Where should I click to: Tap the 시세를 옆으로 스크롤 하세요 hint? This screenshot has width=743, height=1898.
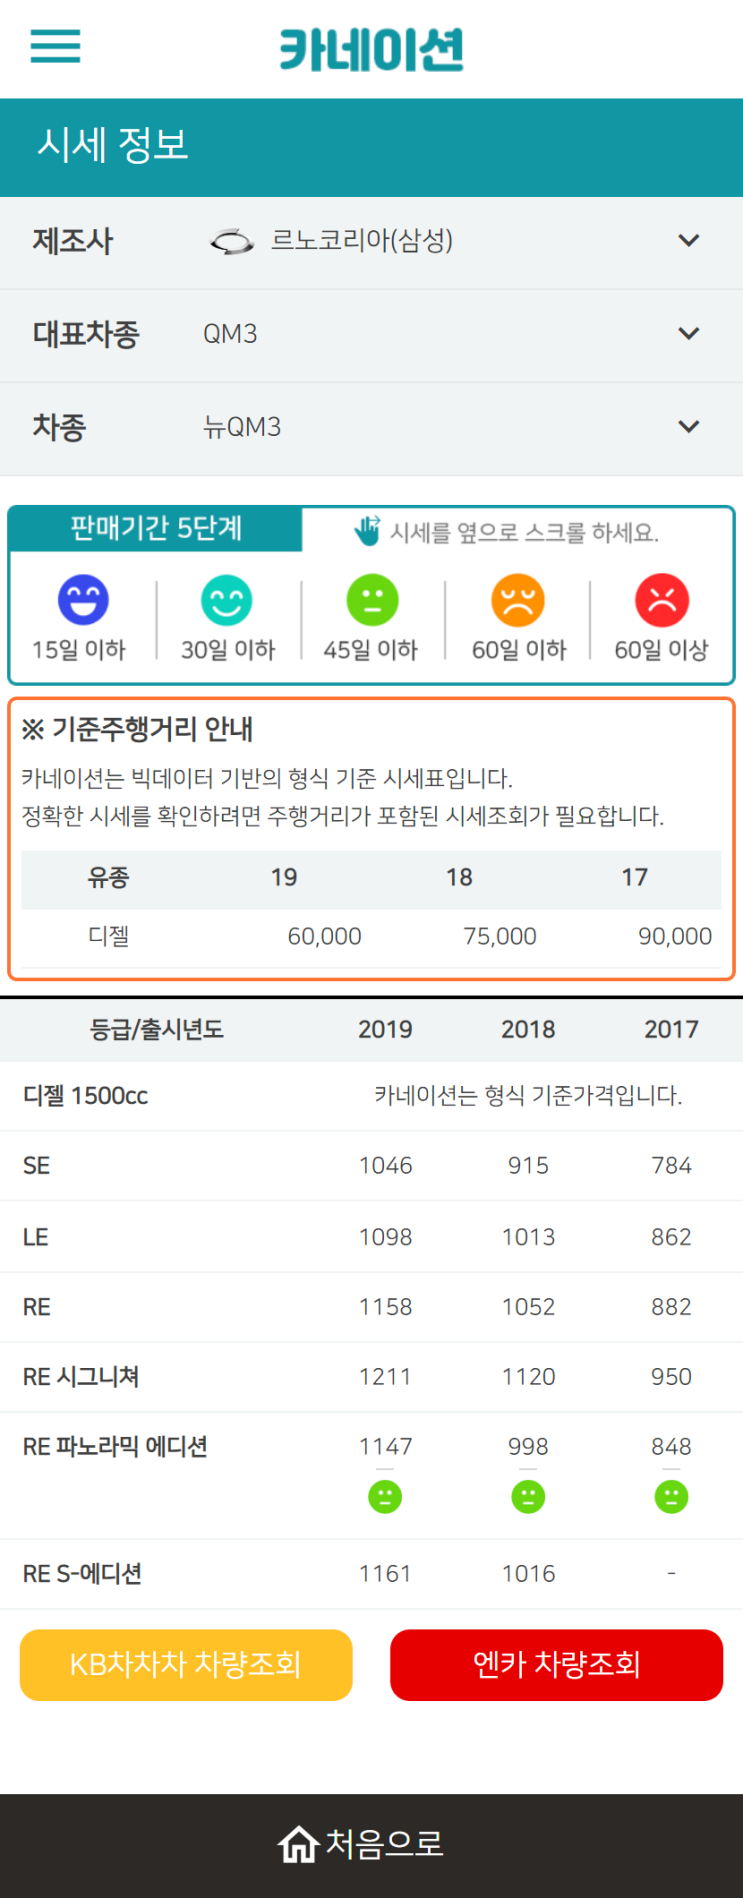coord(524,533)
